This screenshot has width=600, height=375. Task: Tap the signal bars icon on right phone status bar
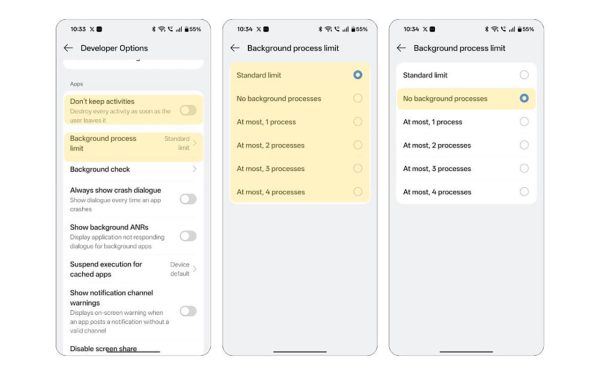point(512,29)
